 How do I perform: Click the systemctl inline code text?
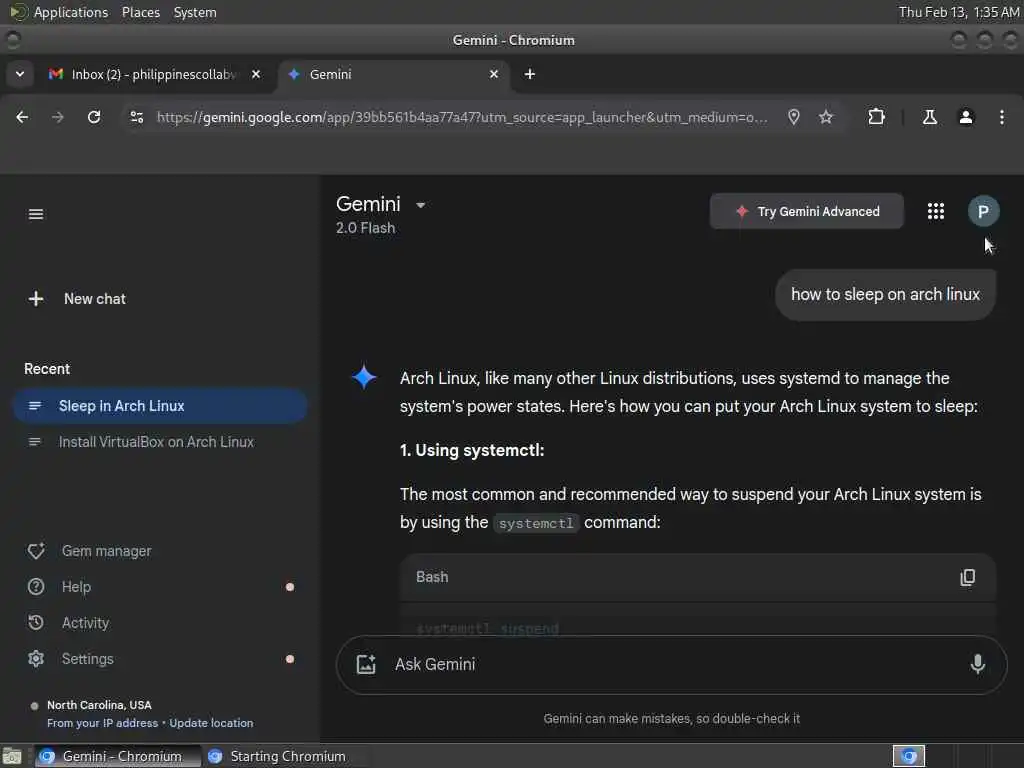point(536,523)
